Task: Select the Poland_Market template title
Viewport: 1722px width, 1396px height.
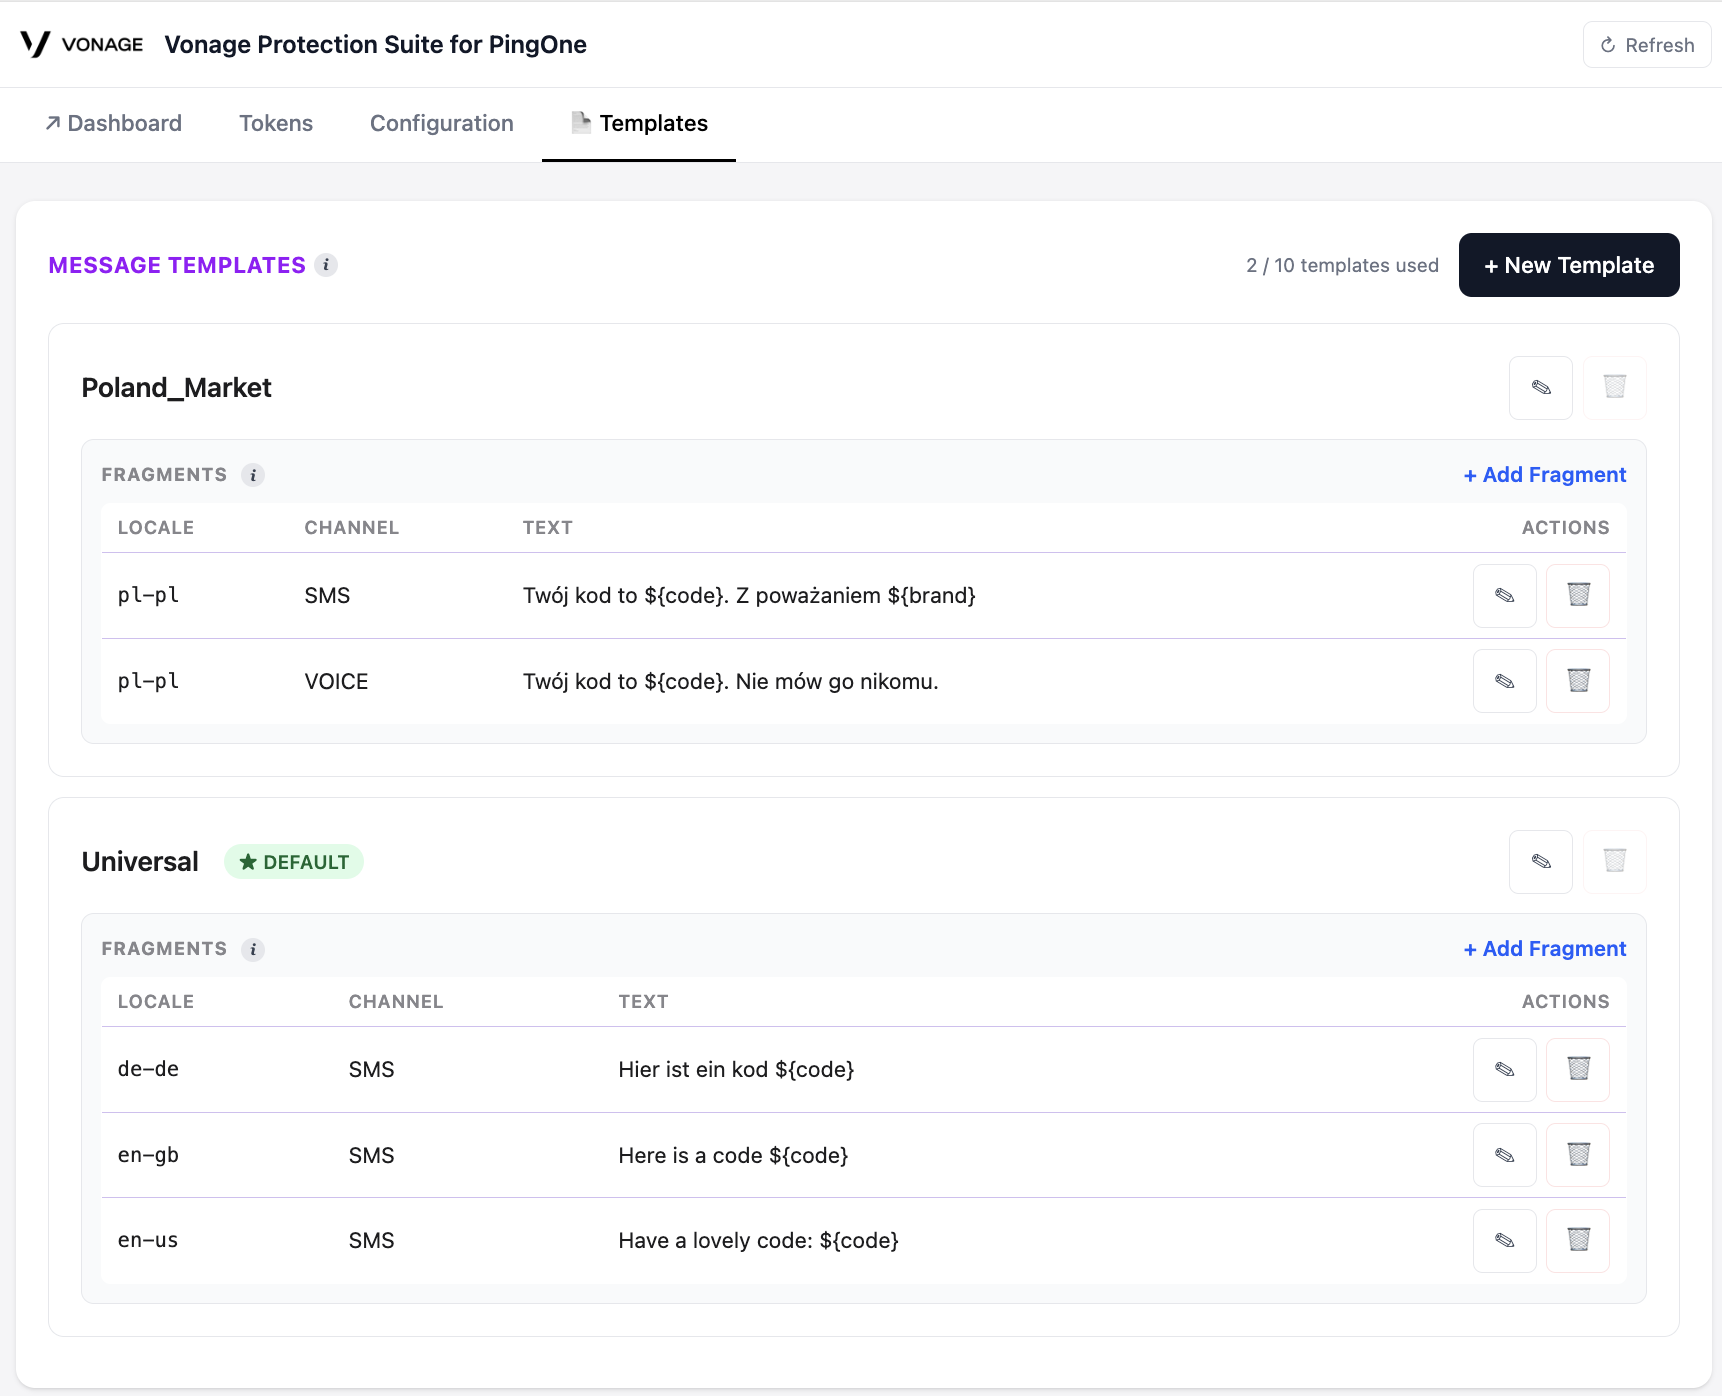Action: [x=176, y=388]
